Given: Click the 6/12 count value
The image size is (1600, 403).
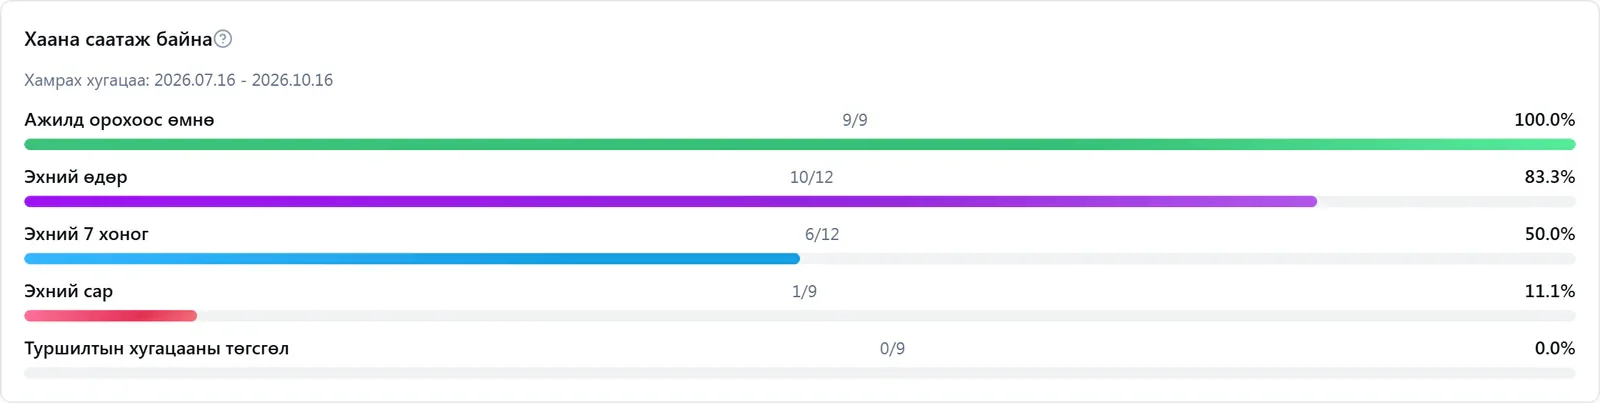Looking at the screenshot, I should pyautogui.click(x=822, y=234).
